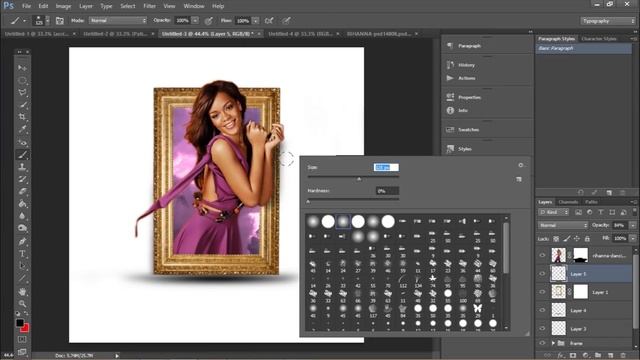This screenshot has width=640, height=360.
Task: Select the Clone Stamp tool
Action: click(x=22, y=167)
